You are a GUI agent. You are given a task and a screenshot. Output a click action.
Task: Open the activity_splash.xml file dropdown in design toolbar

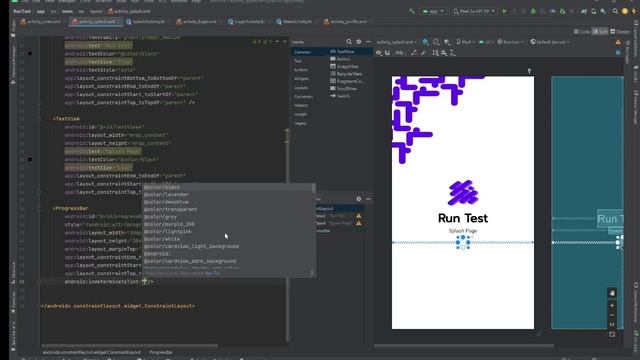pos(396,42)
